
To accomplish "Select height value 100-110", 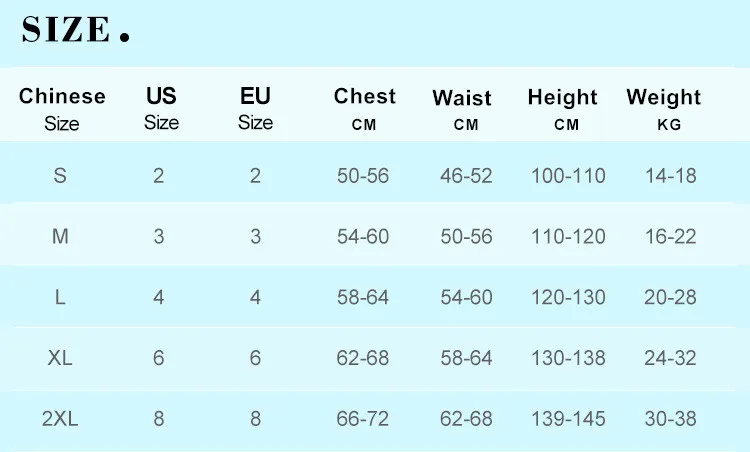I will pos(568,176).
